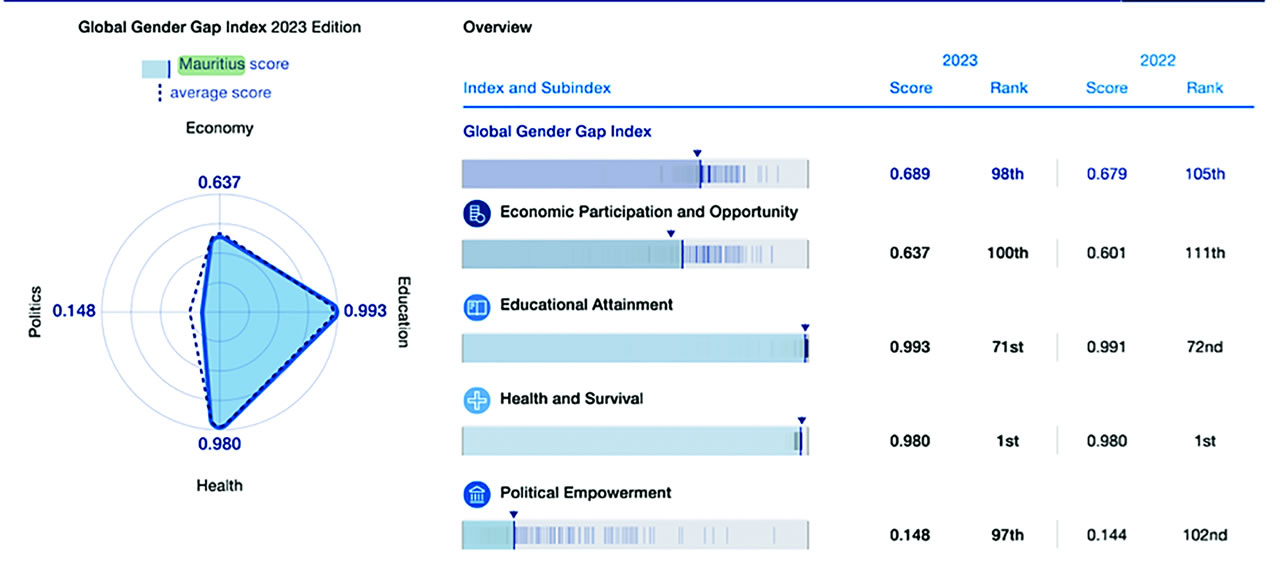Click the 98th rank for 2023

(x=1008, y=174)
